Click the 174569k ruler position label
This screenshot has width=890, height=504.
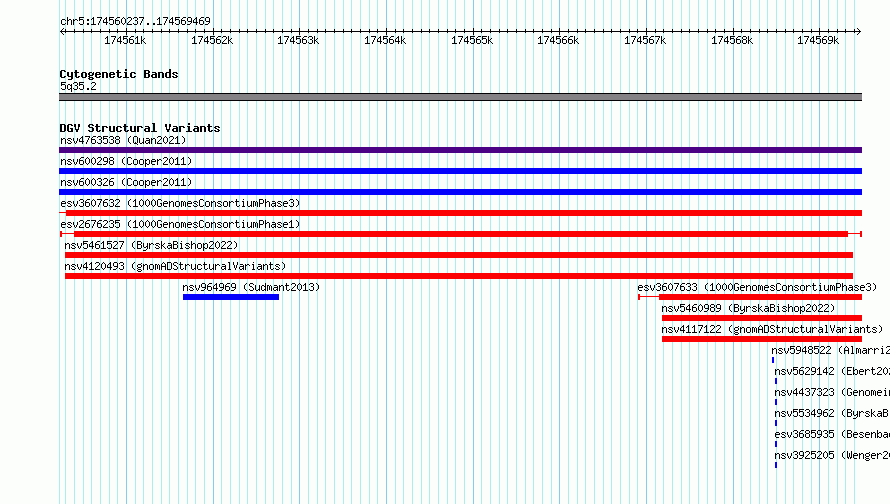click(818, 40)
